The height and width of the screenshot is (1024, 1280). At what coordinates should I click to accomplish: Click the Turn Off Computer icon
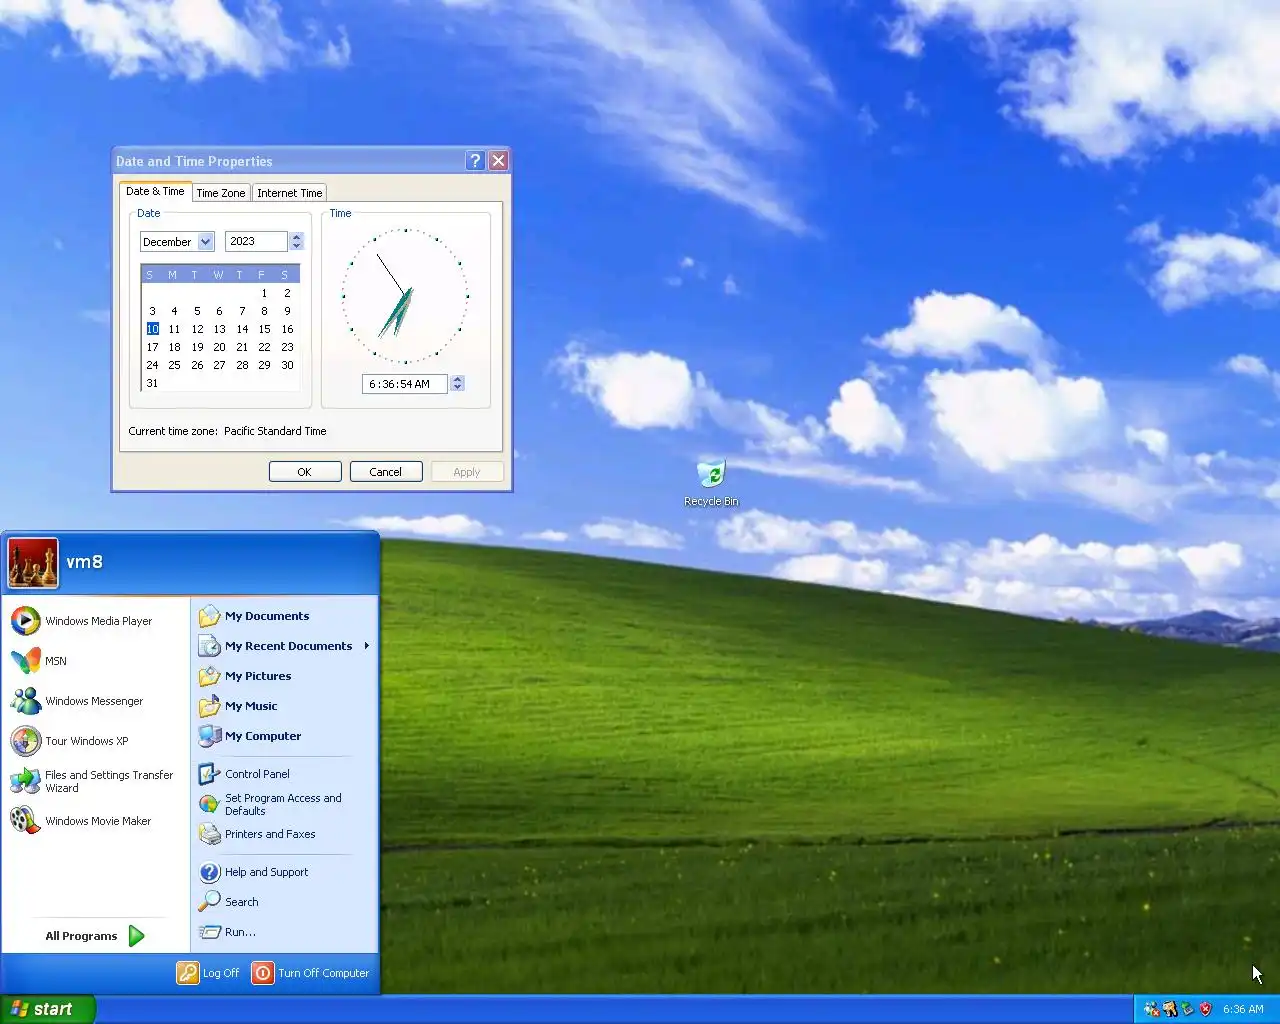263,973
